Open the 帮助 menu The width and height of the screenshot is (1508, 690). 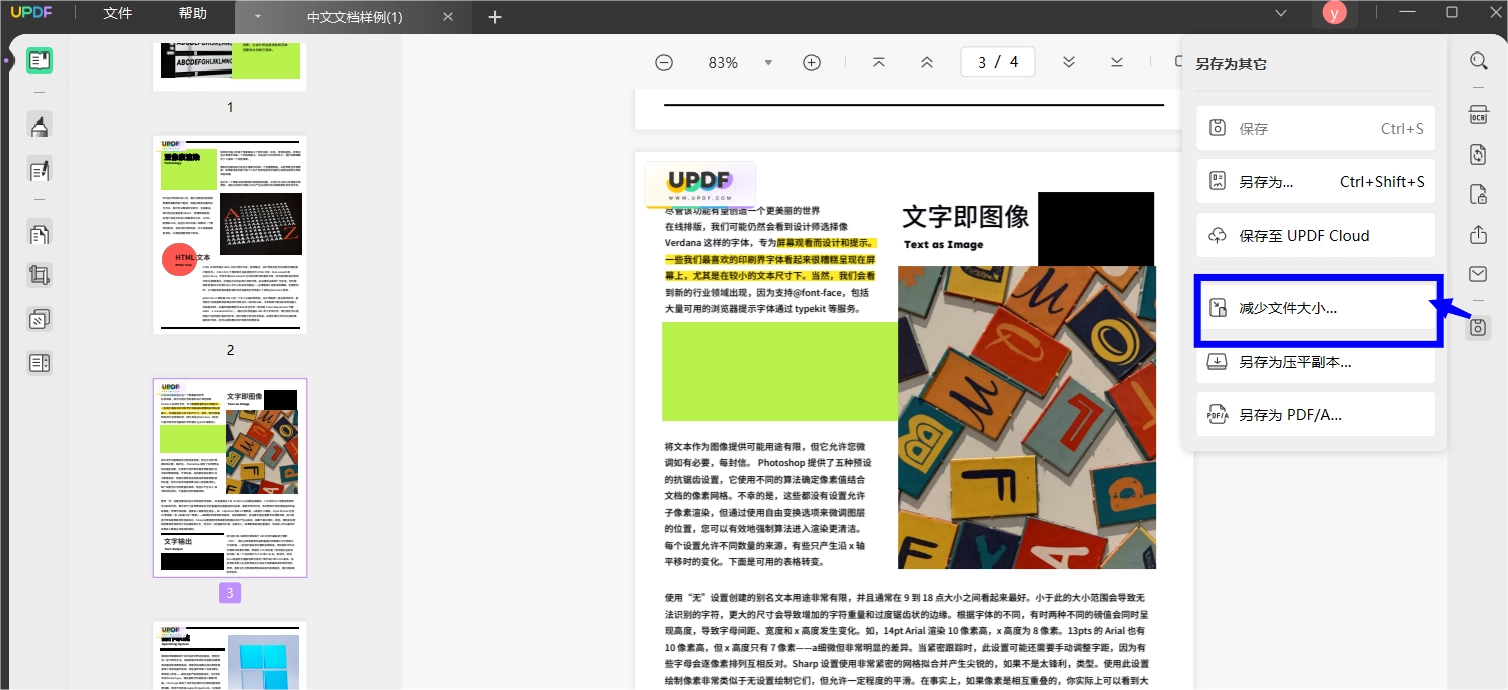click(193, 14)
